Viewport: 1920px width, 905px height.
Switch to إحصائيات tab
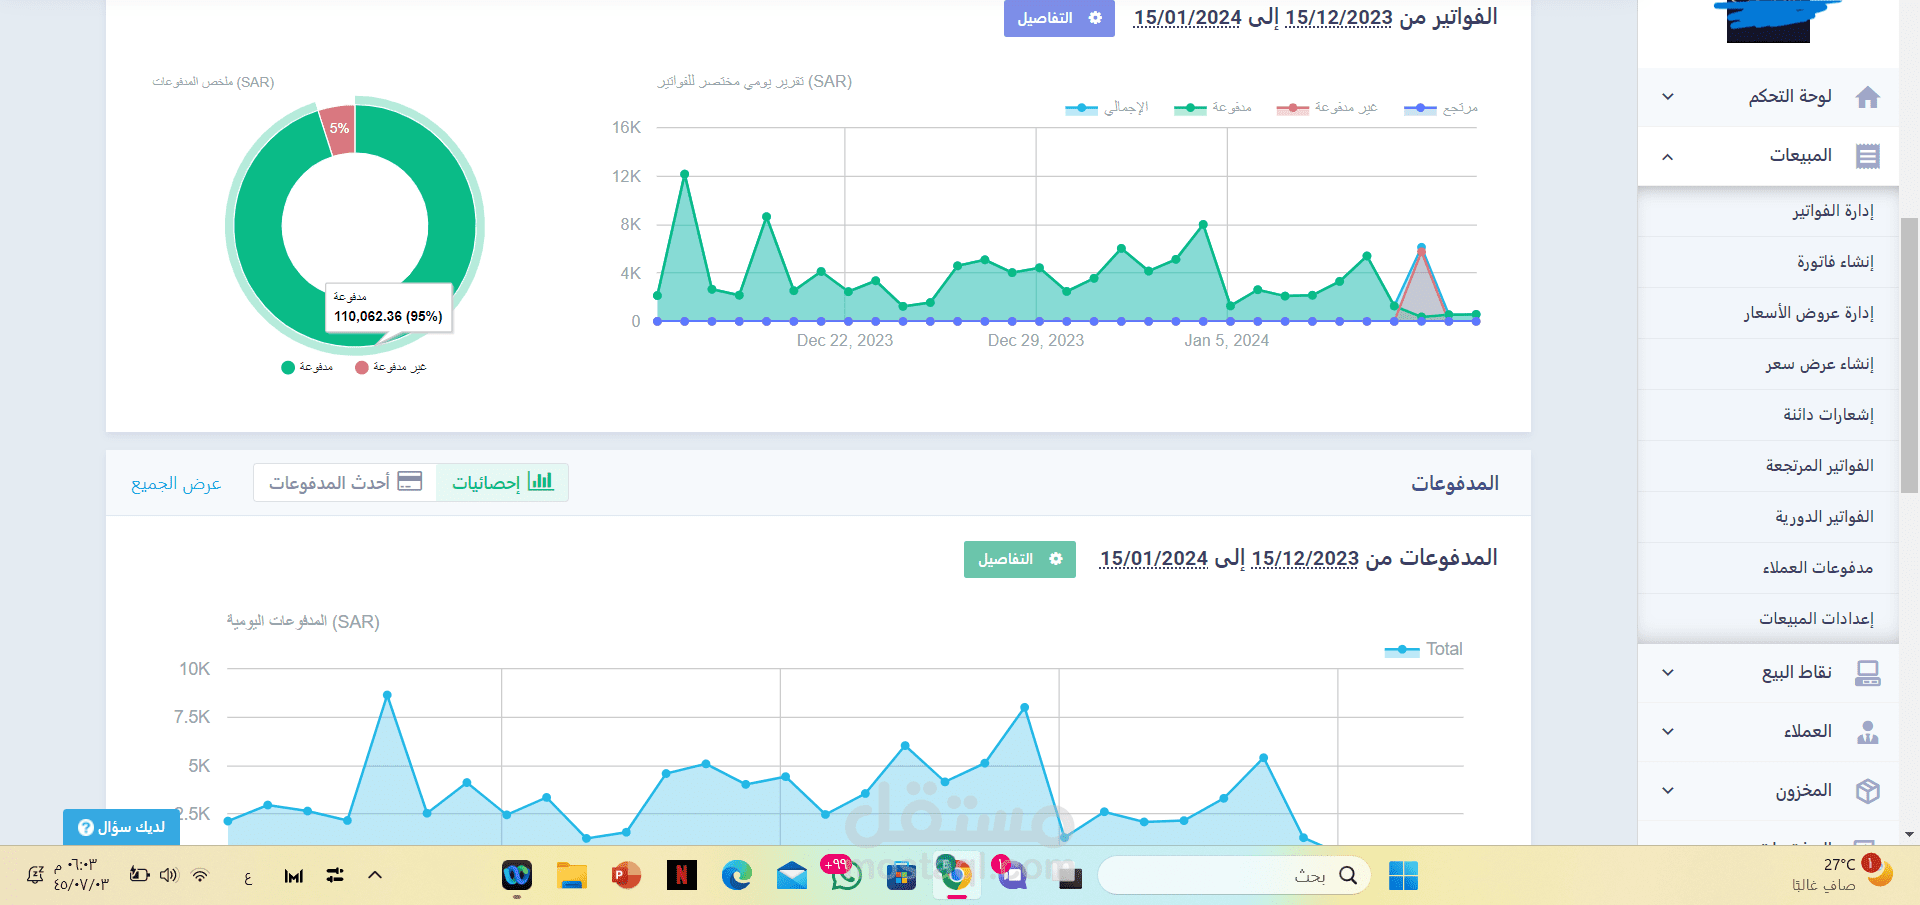point(502,482)
